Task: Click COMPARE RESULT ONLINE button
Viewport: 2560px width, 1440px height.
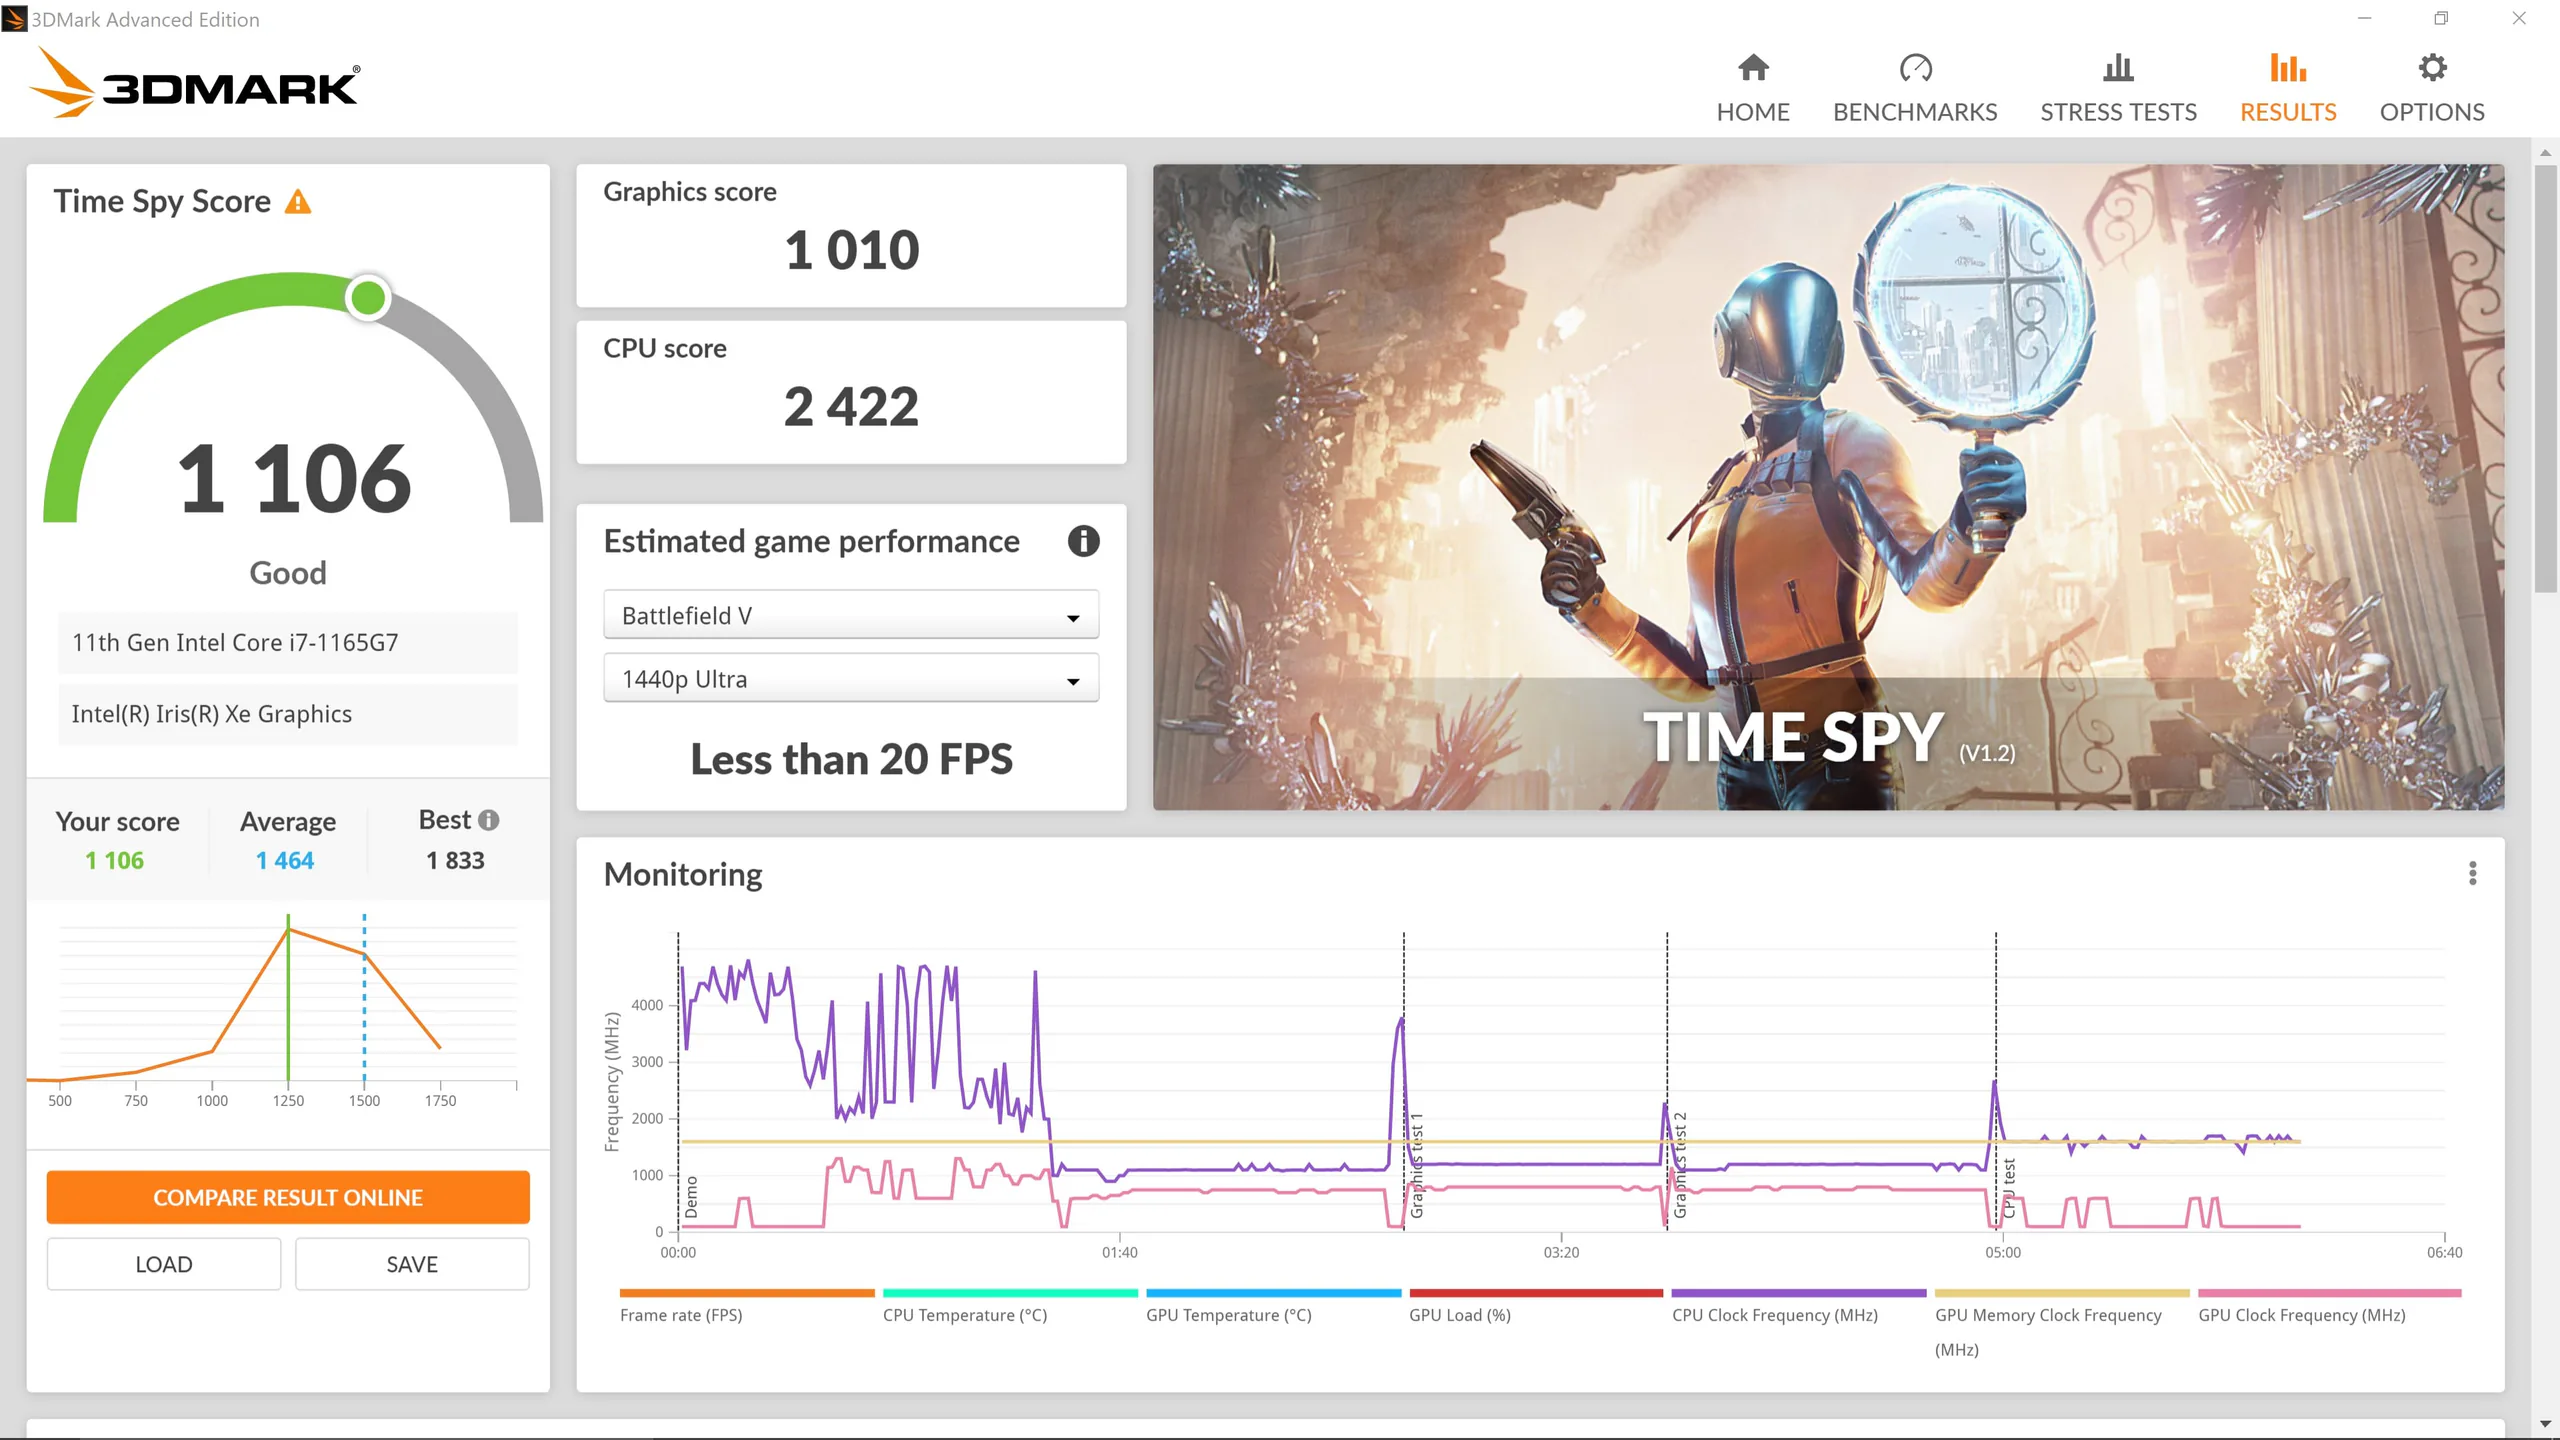Action: point(288,1197)
